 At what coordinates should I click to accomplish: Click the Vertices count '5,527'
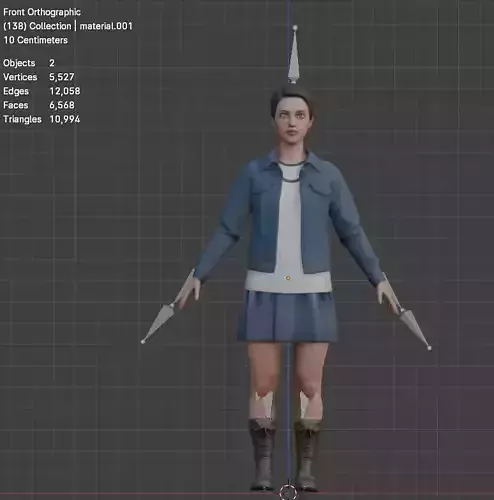coord(62,77)
